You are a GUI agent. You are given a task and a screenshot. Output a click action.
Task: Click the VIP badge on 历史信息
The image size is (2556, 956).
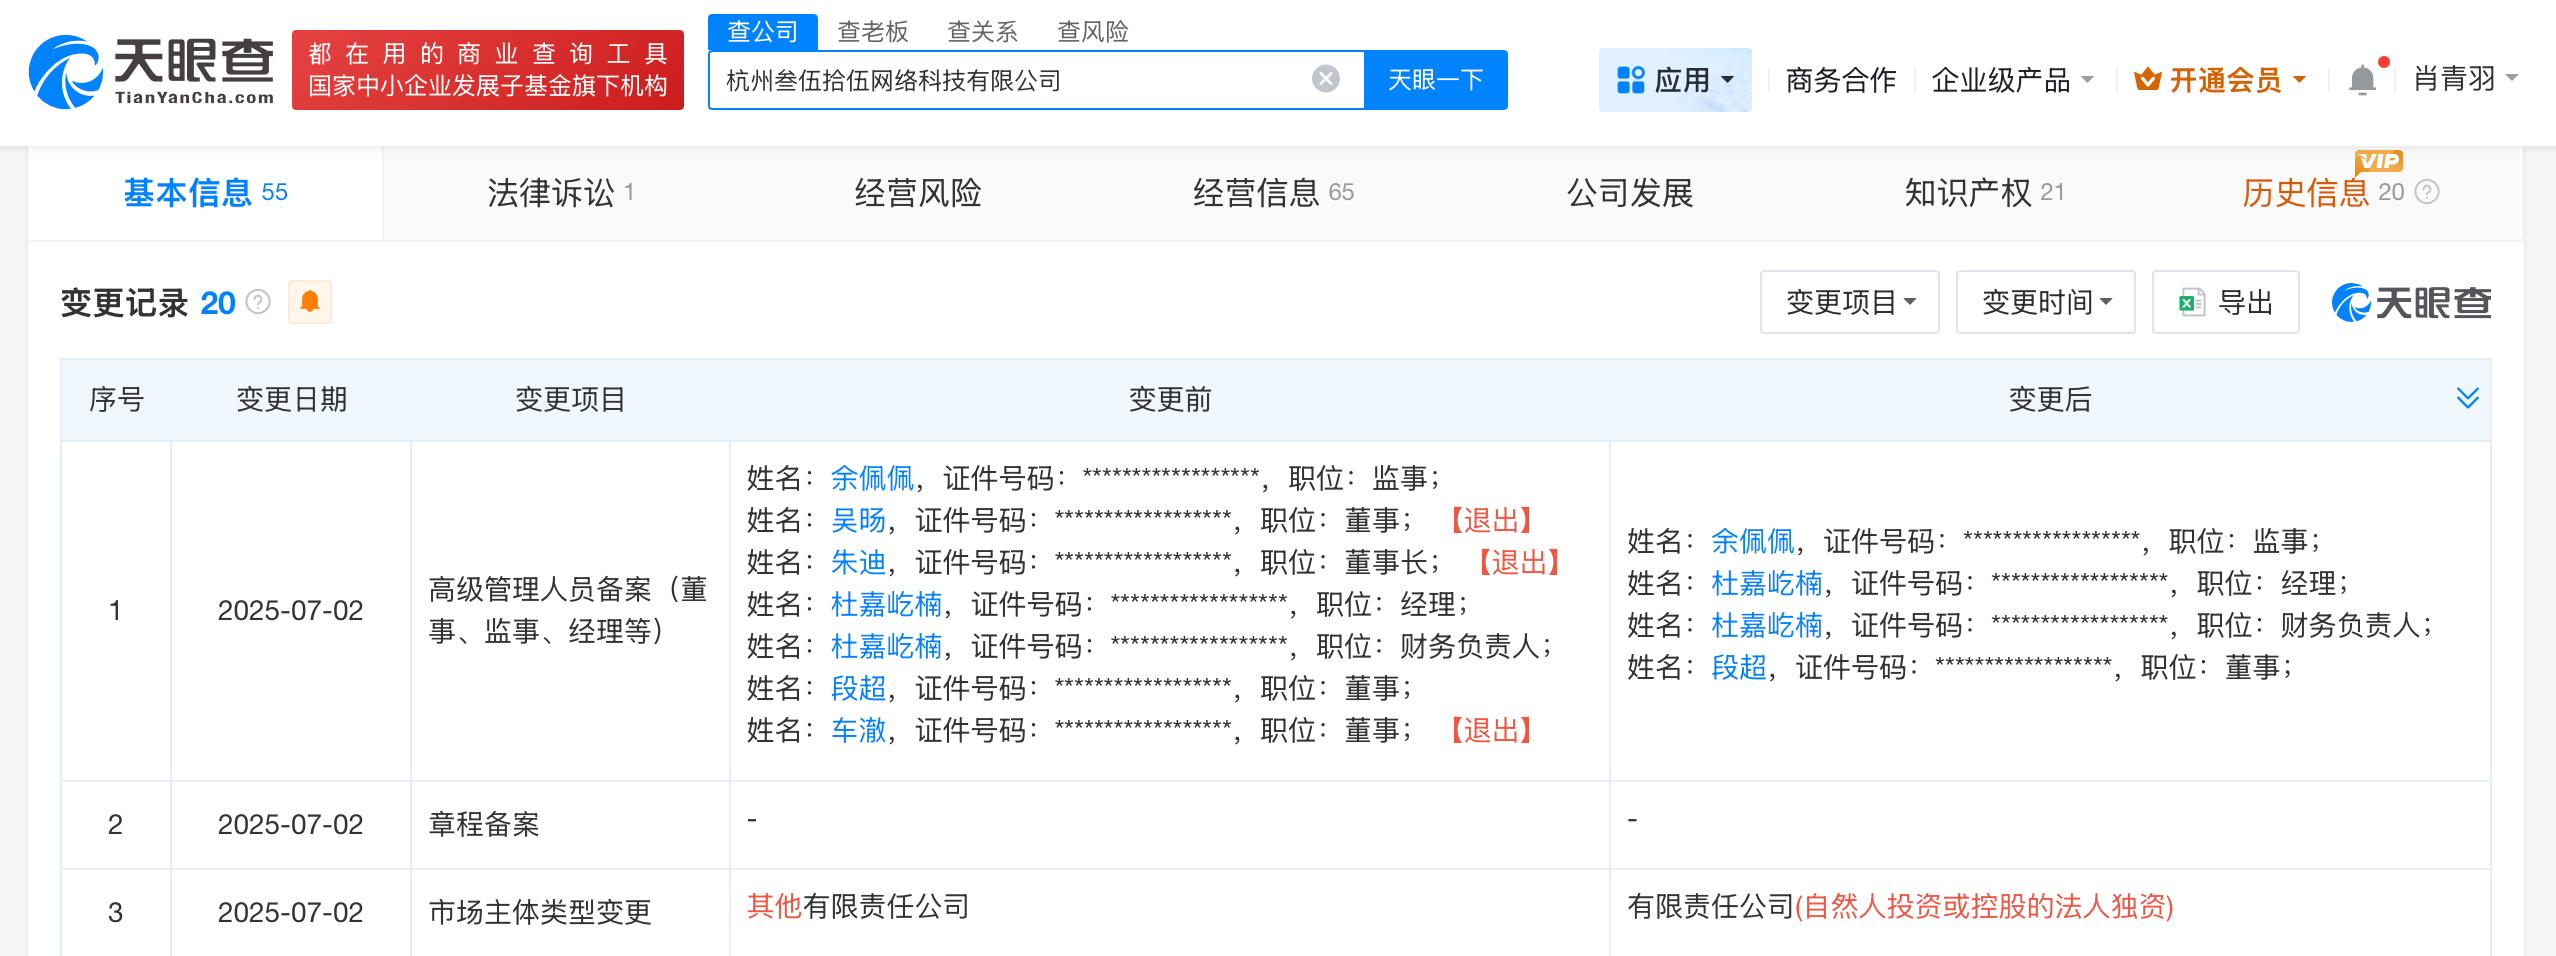point(2380,161)
